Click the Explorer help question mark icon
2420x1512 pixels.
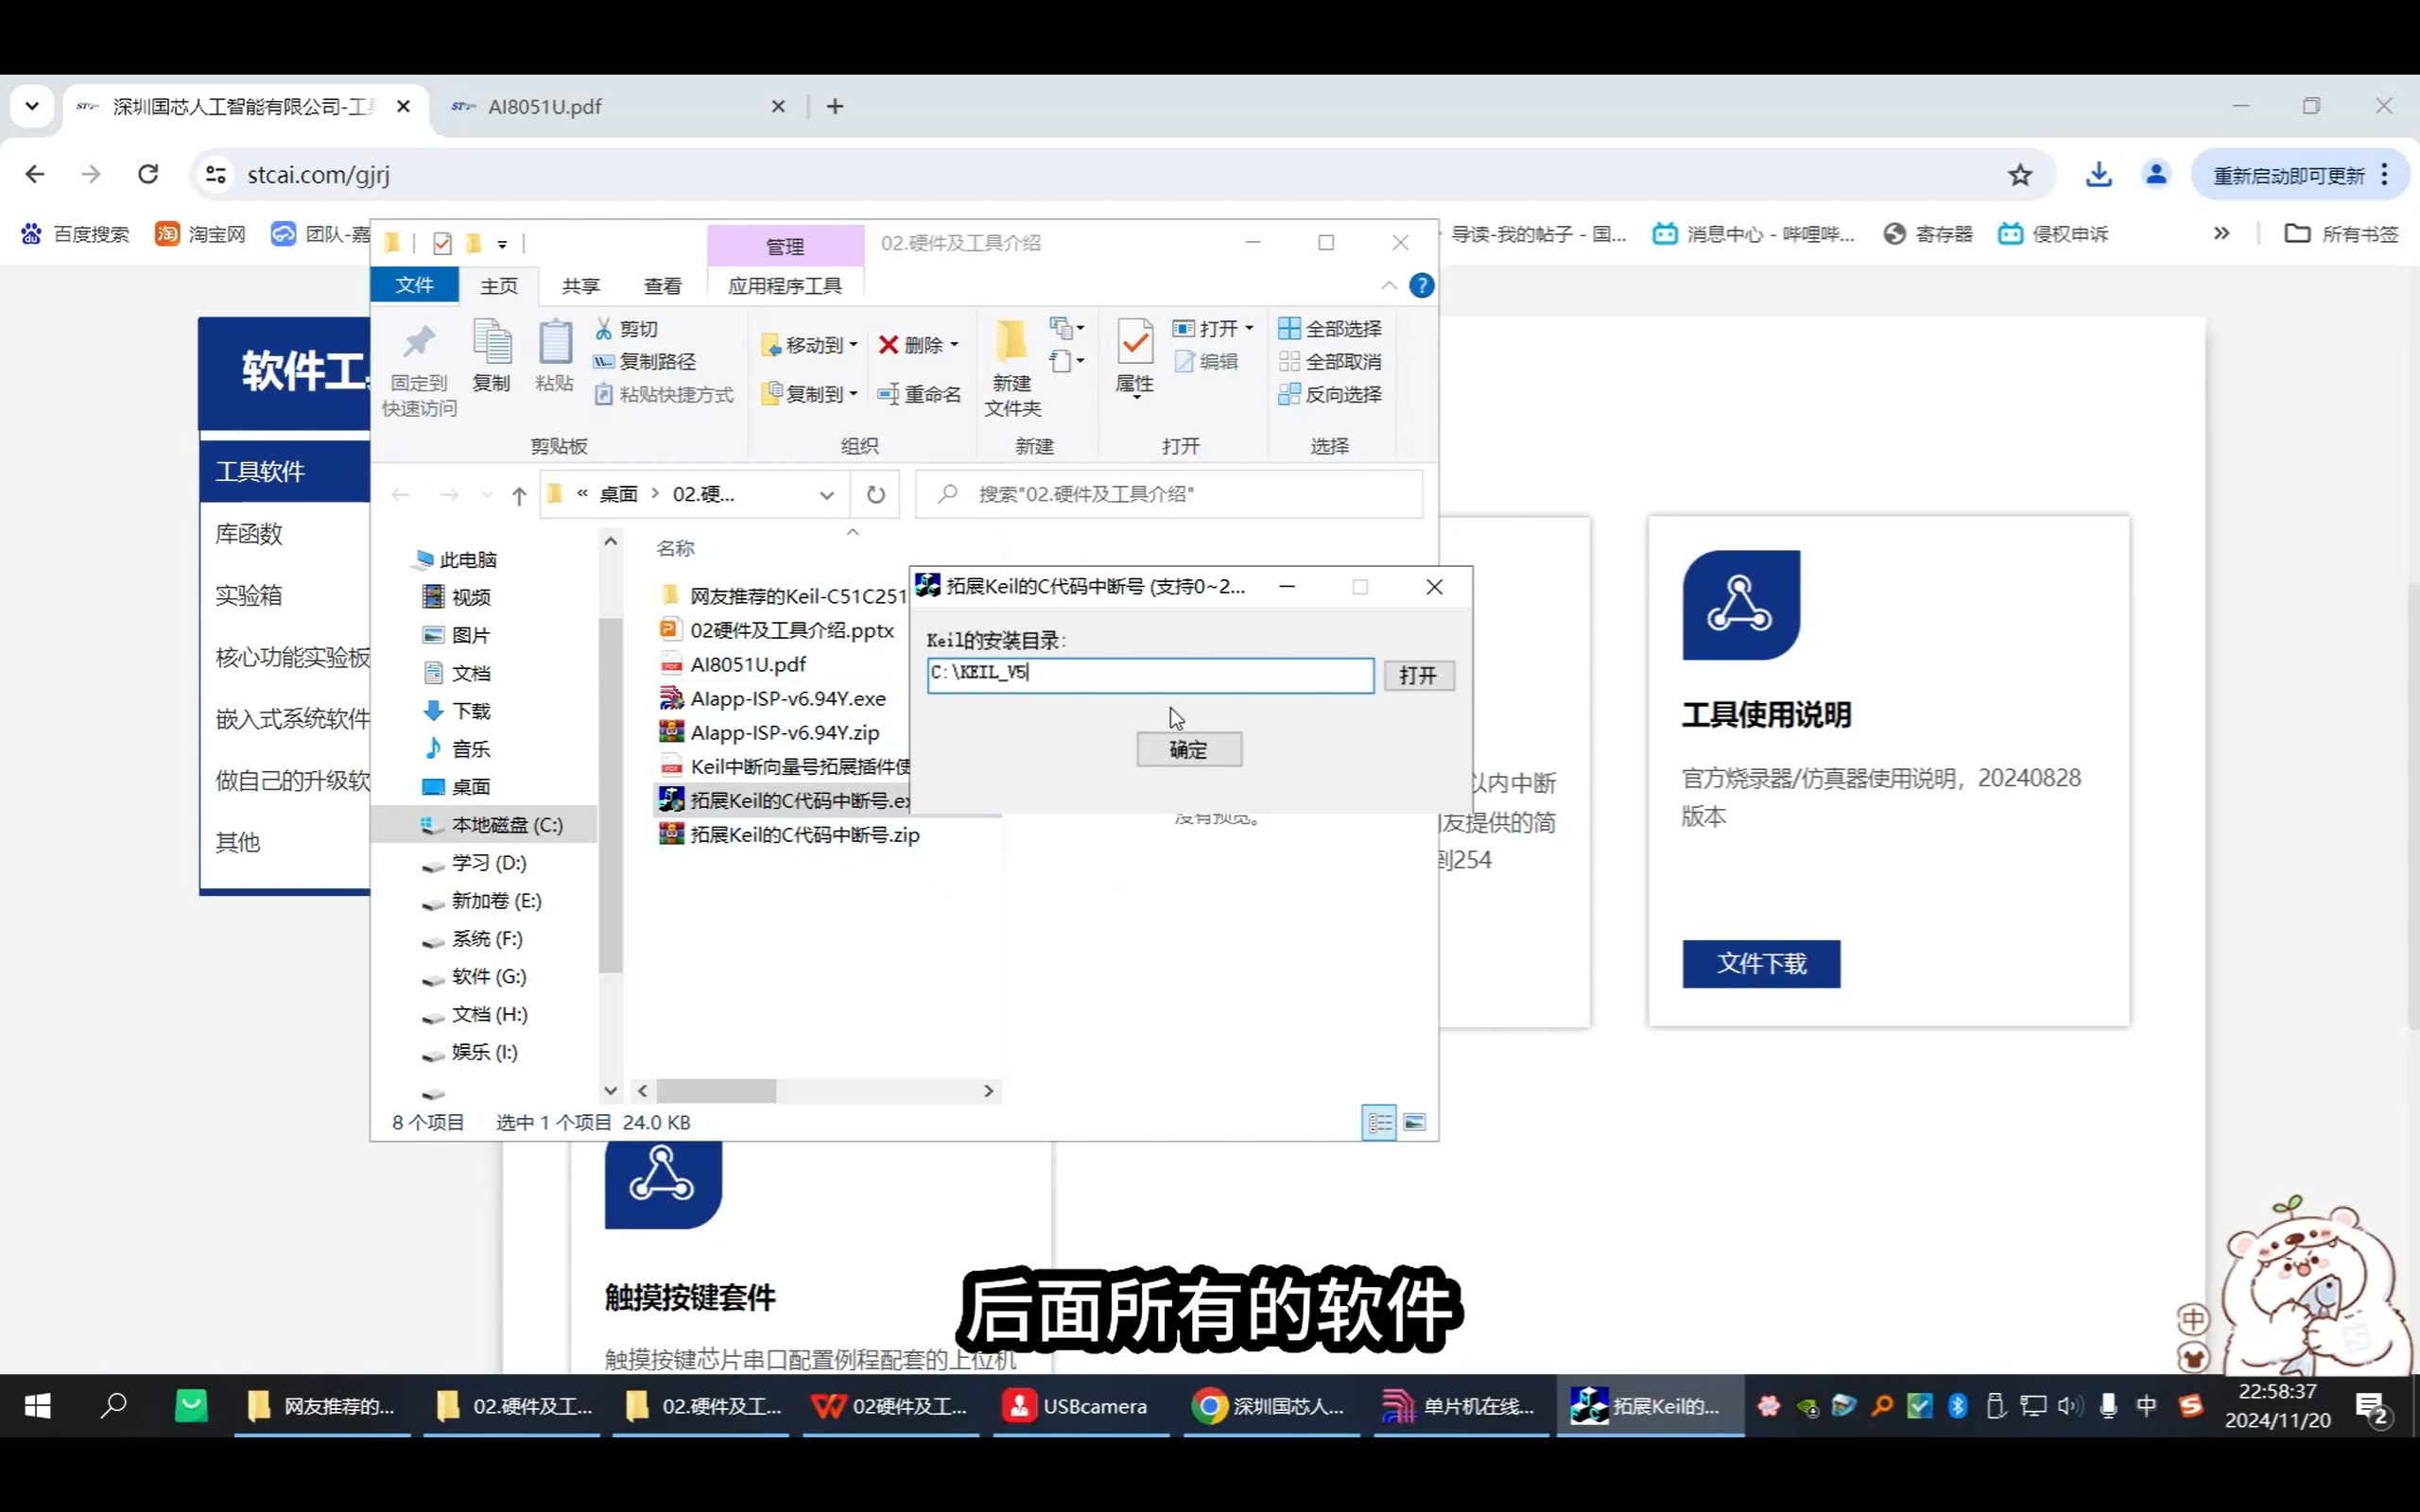pos(1421,286)
